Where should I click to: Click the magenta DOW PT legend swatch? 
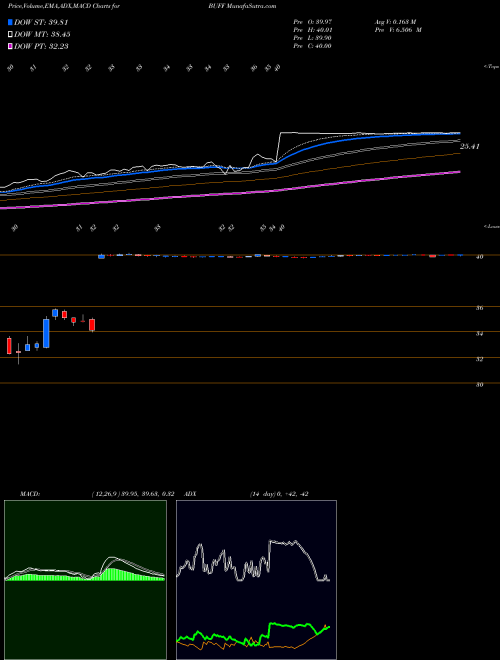pyautogui.click(x=11, y=46)
